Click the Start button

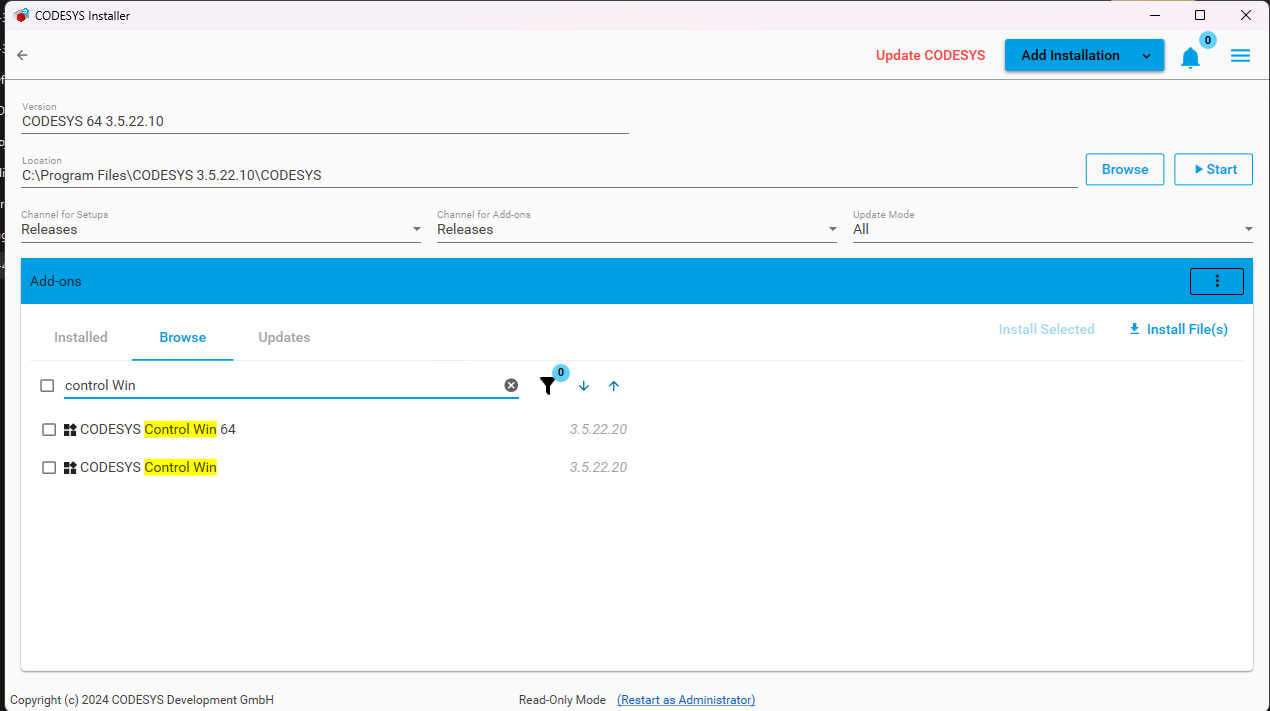1214,169
